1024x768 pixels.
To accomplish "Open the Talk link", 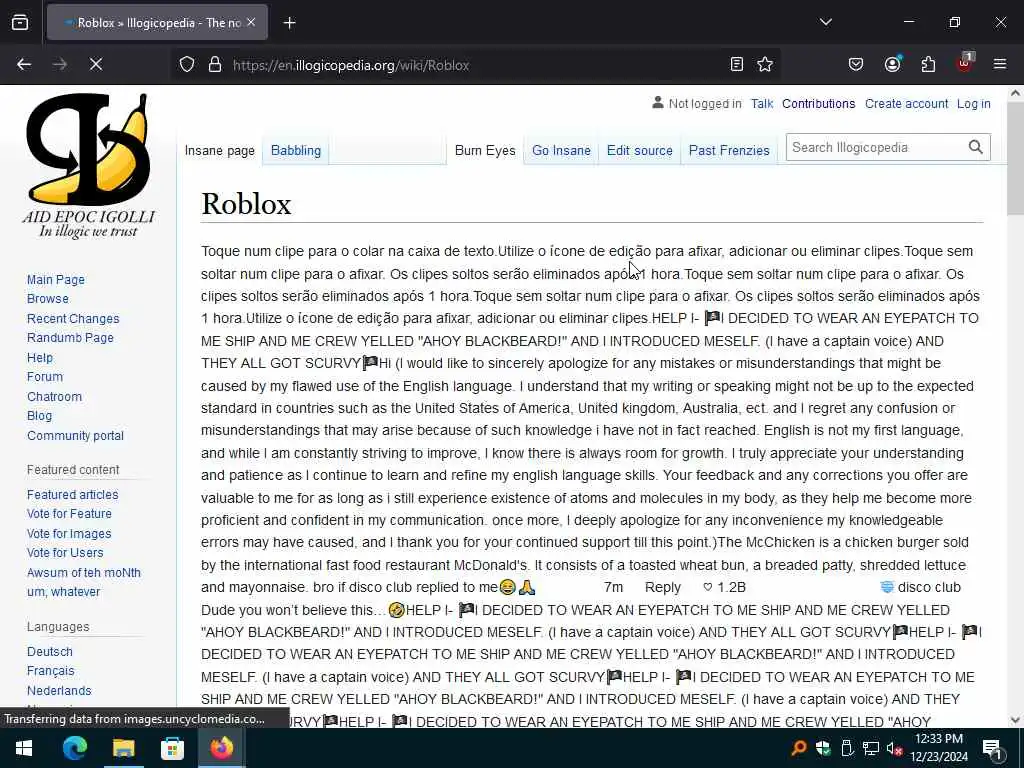I will pyautogui.click(x=761, y=104).
